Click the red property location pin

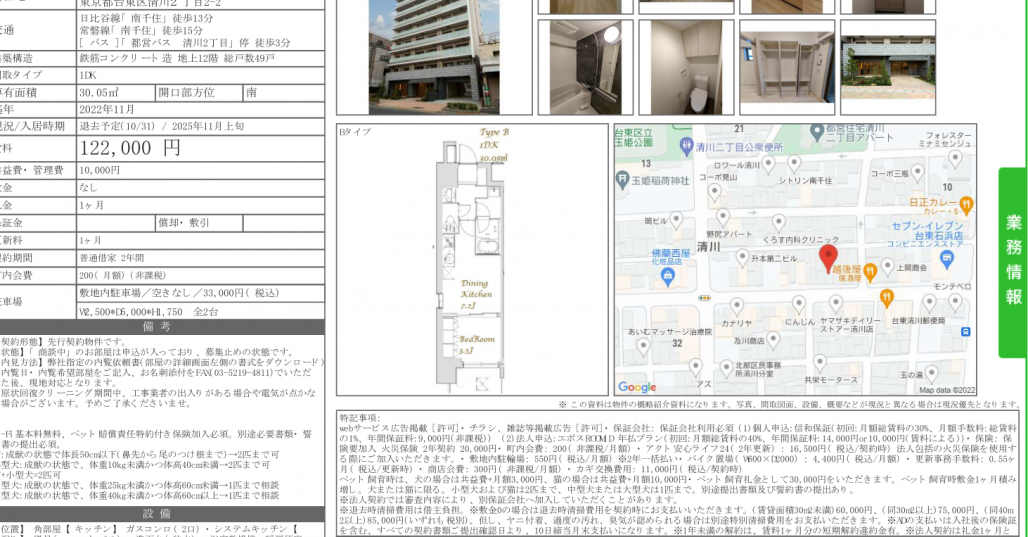pos(829,256)
